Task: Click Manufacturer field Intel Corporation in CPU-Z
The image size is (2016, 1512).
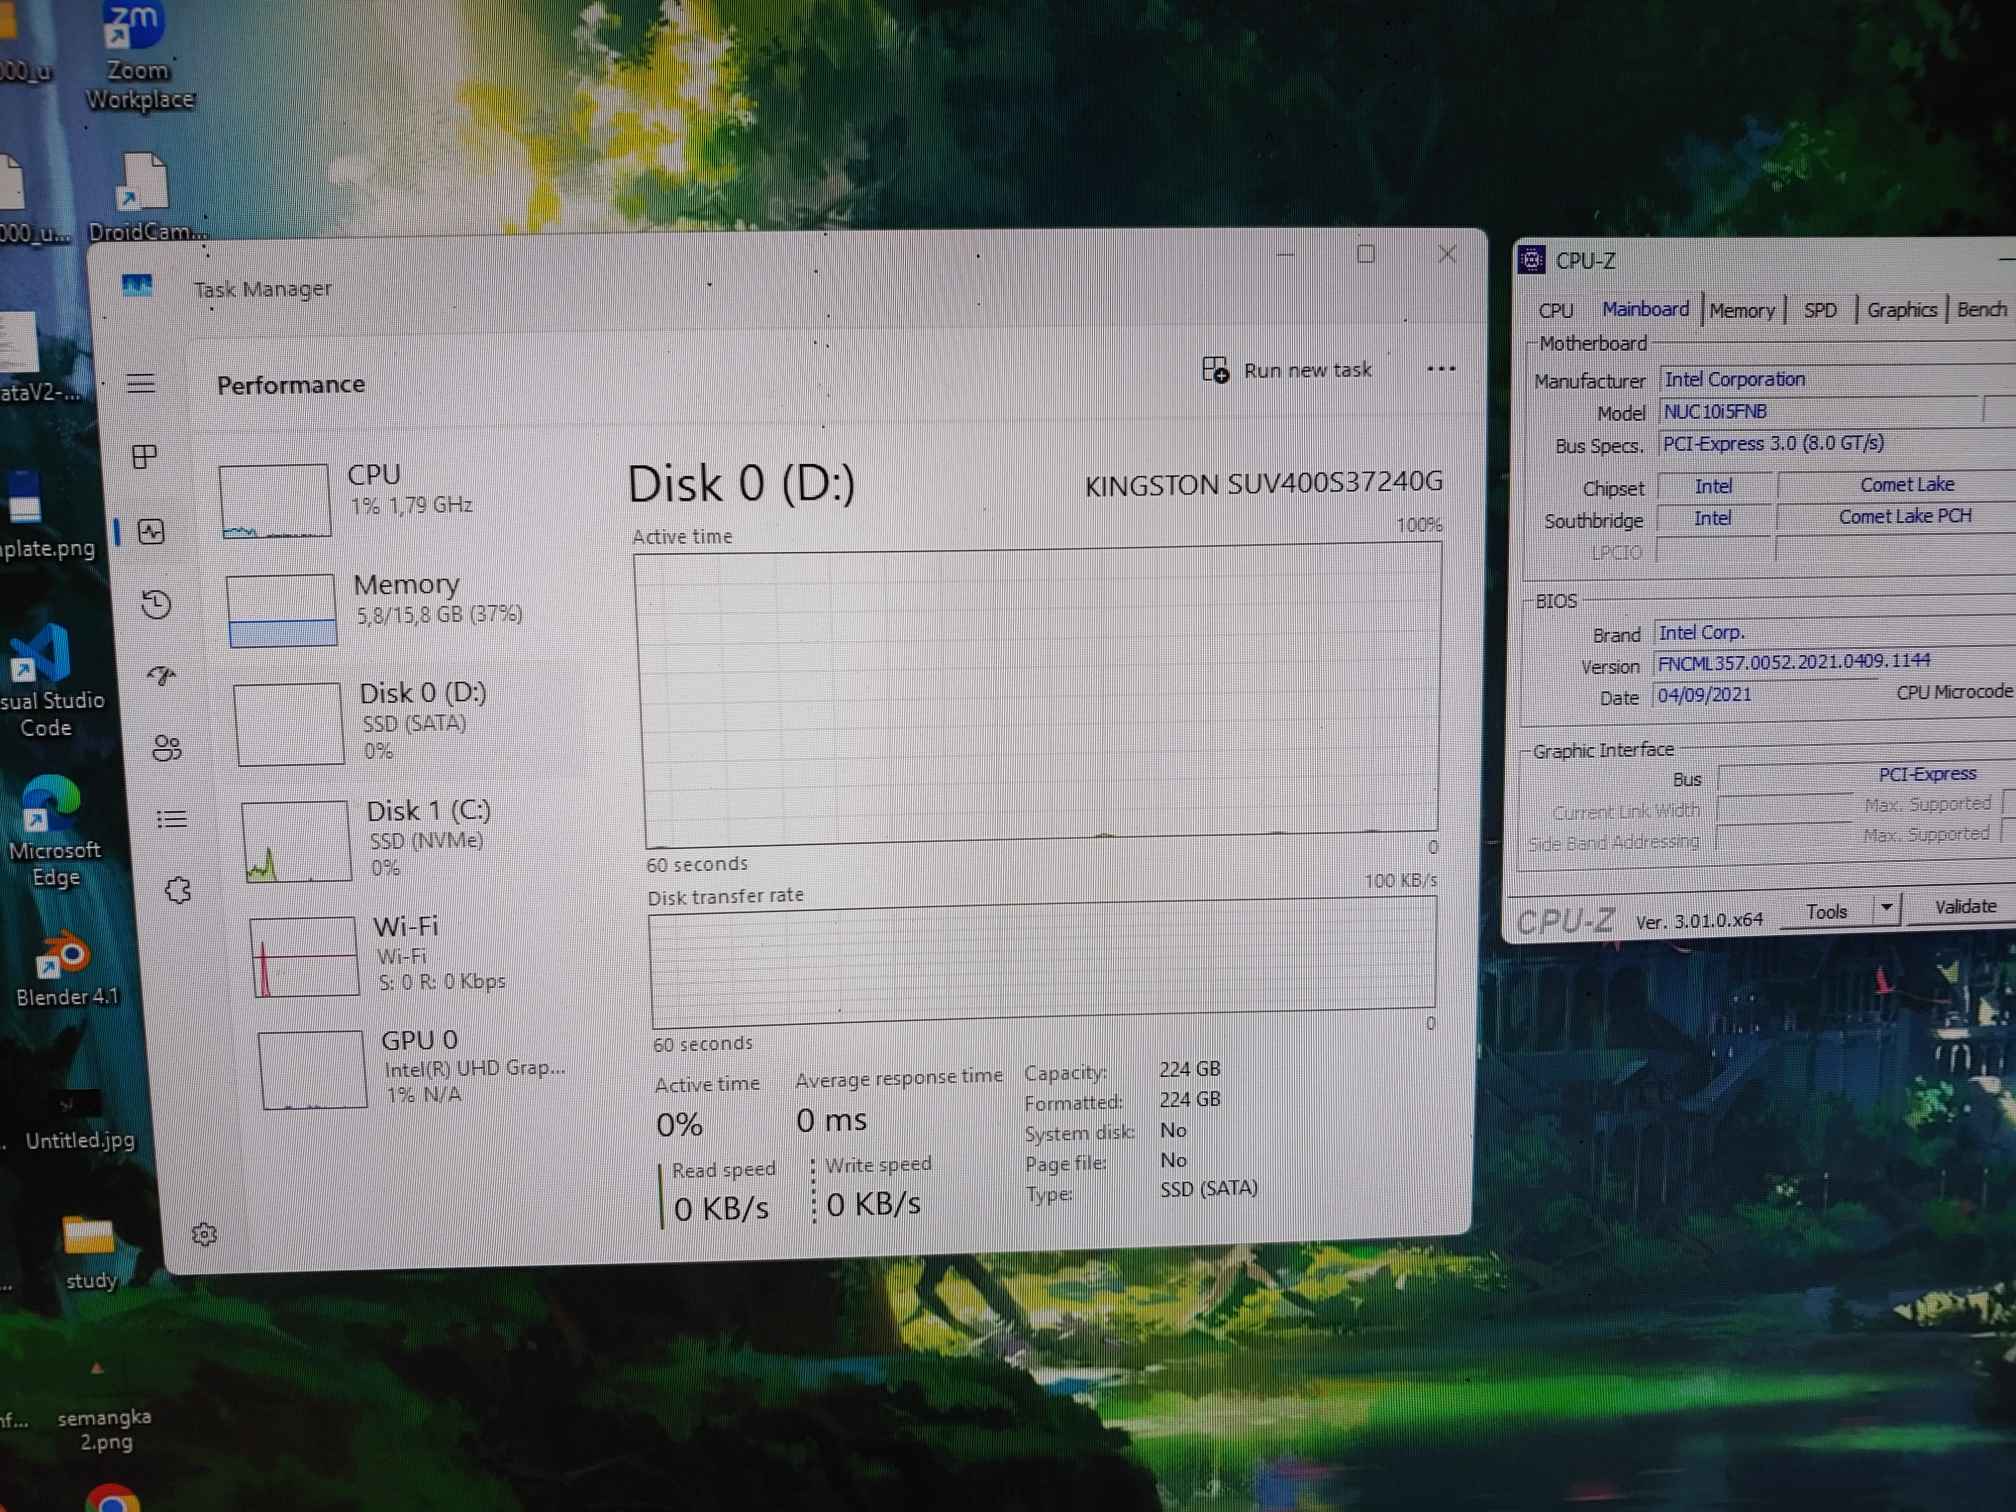Action: [x=1838, y=379]
